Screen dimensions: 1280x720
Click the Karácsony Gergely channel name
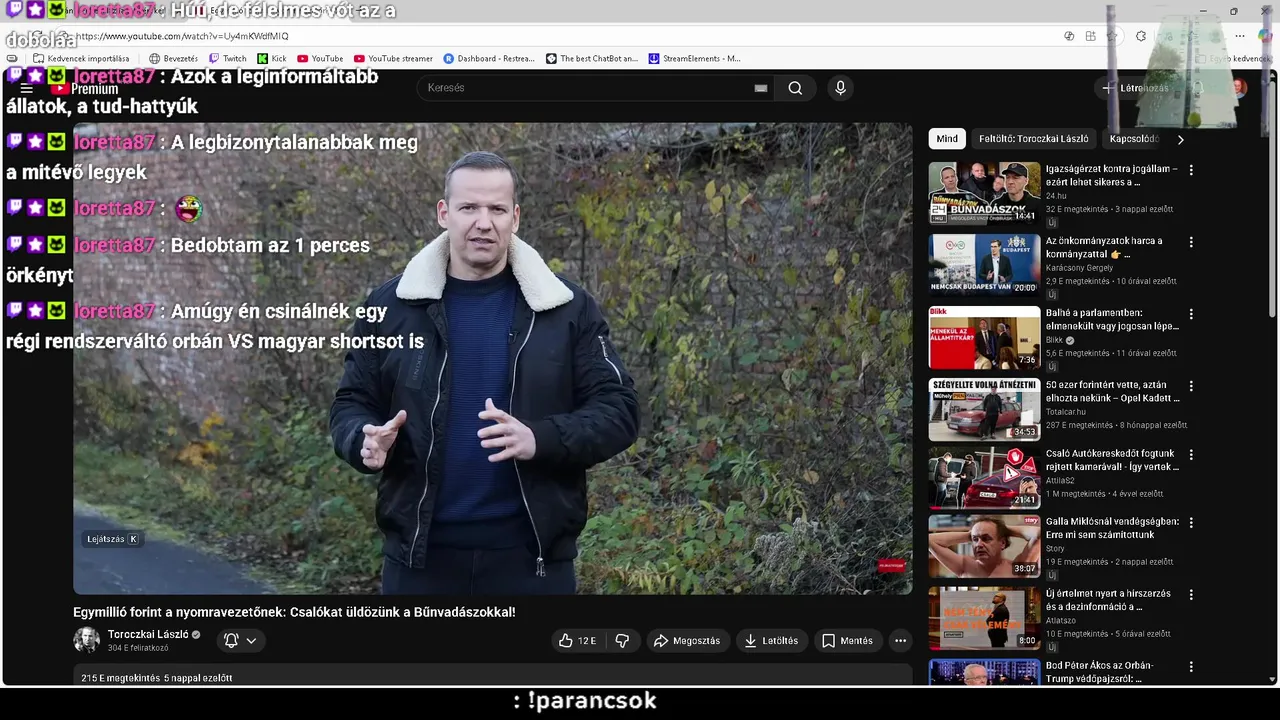[1080, 268]
